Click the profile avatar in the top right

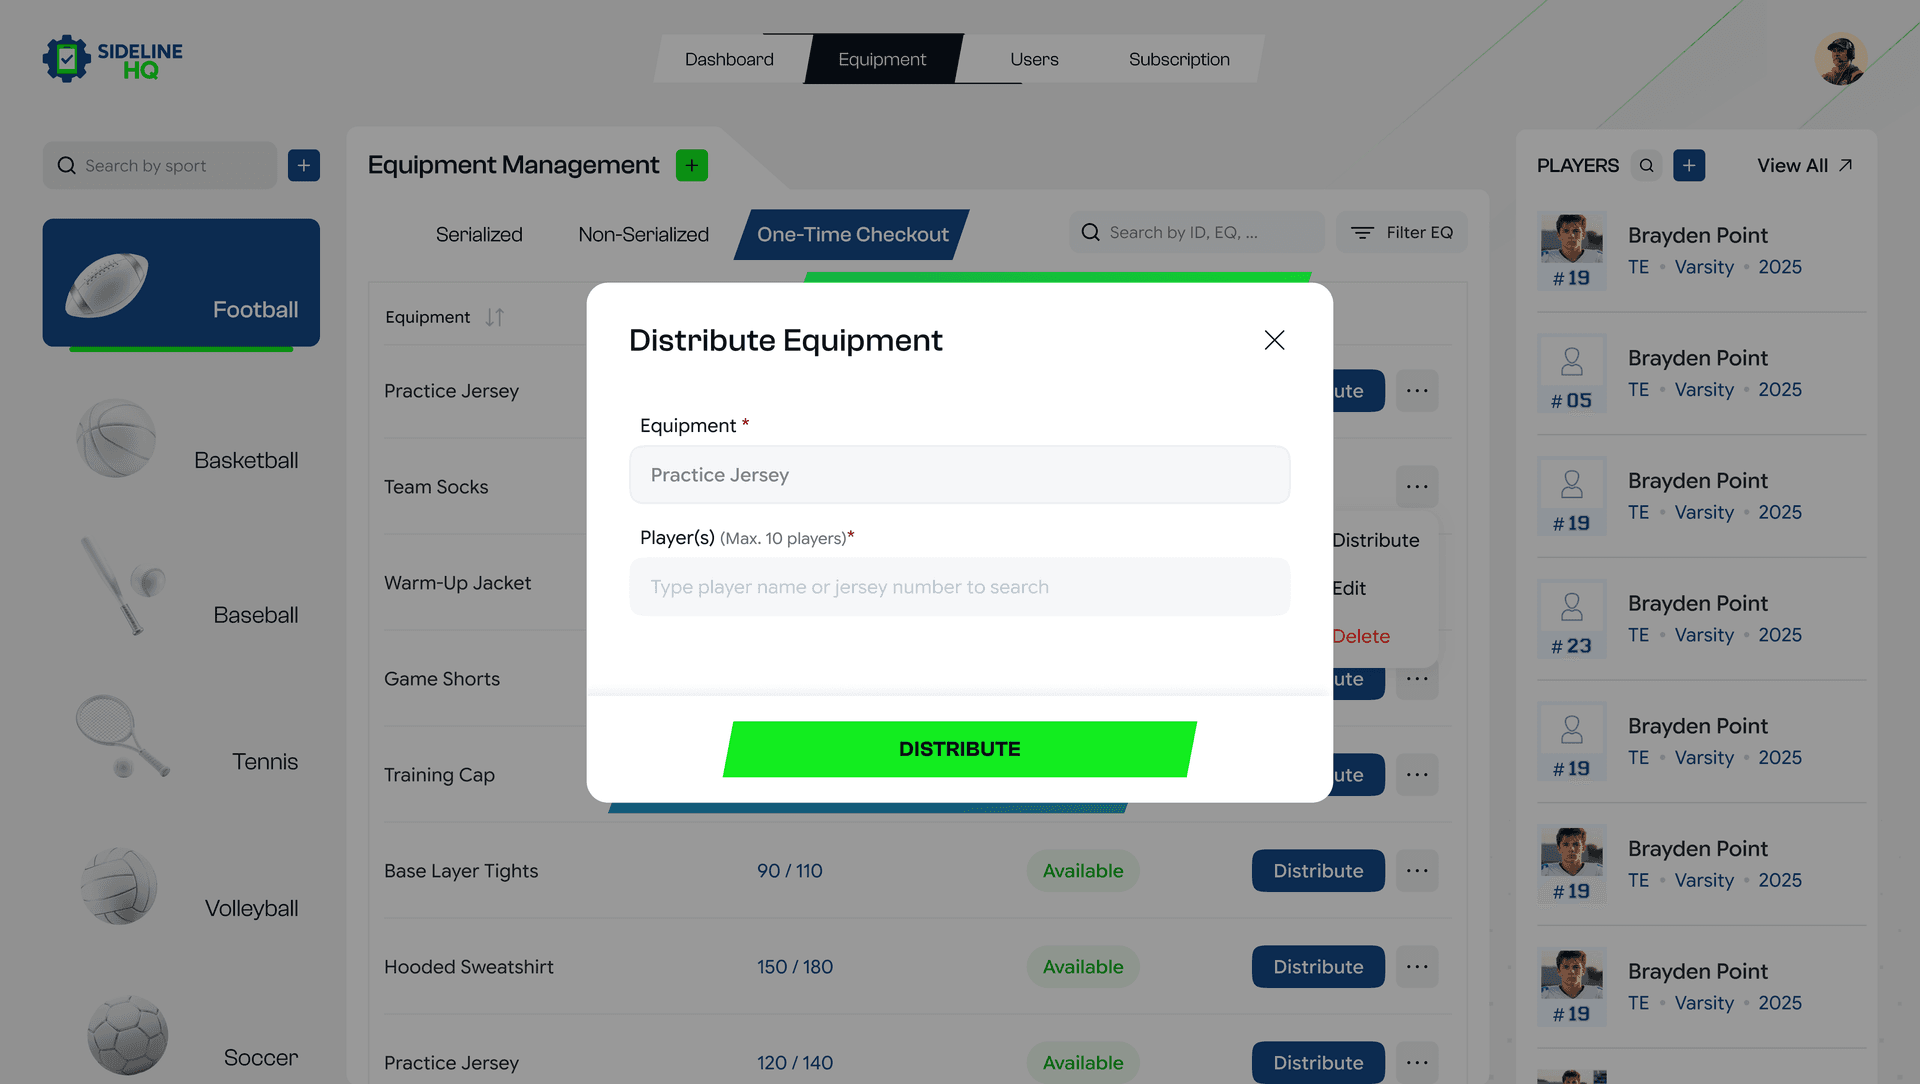tap(1841, 59)
